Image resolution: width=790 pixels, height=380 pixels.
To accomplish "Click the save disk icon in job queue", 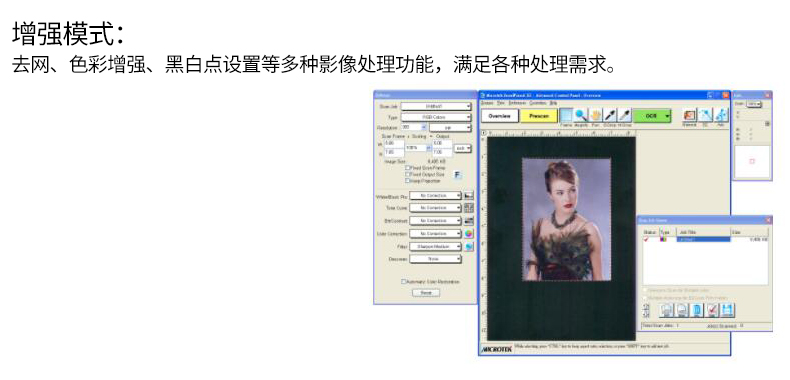I will [x=727, y=310].
